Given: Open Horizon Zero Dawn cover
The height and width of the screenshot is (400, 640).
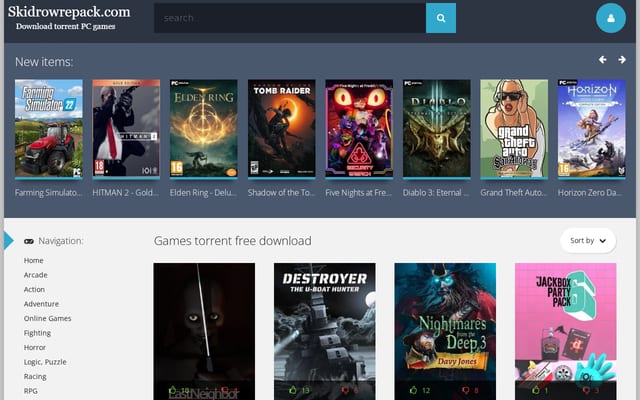Looking at the screenshot, I should [592, 128].
